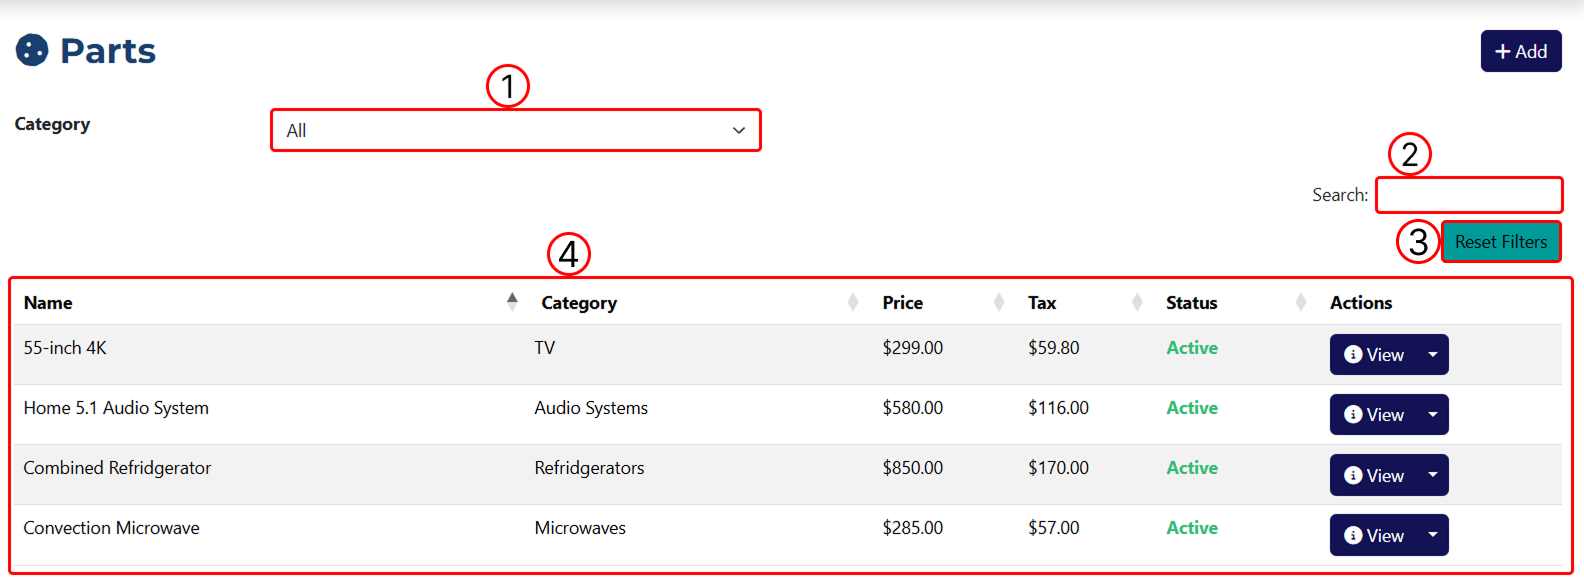This screenshot has width=1584, height=582.
Task: Sort table by Category column
Action: click(579, 303)
